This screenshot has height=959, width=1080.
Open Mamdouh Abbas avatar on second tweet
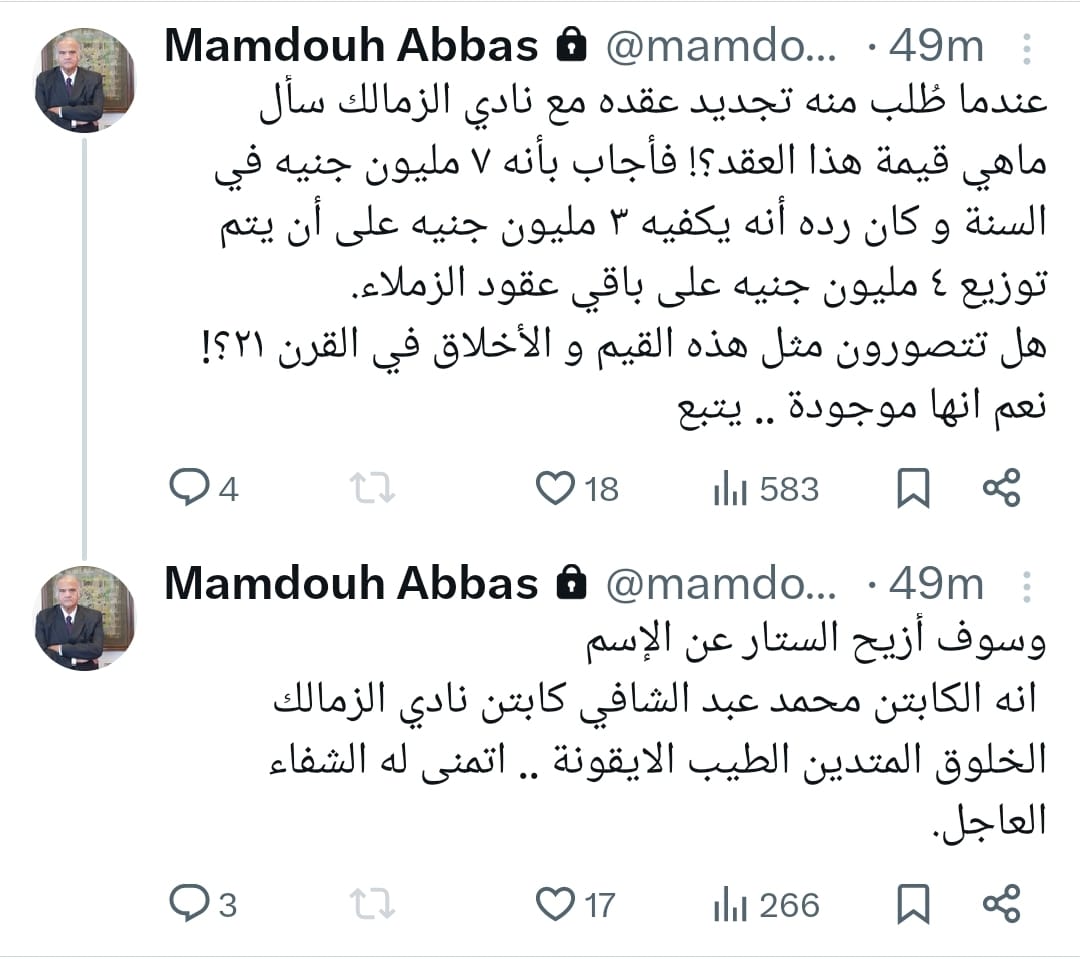pos(84,618)
